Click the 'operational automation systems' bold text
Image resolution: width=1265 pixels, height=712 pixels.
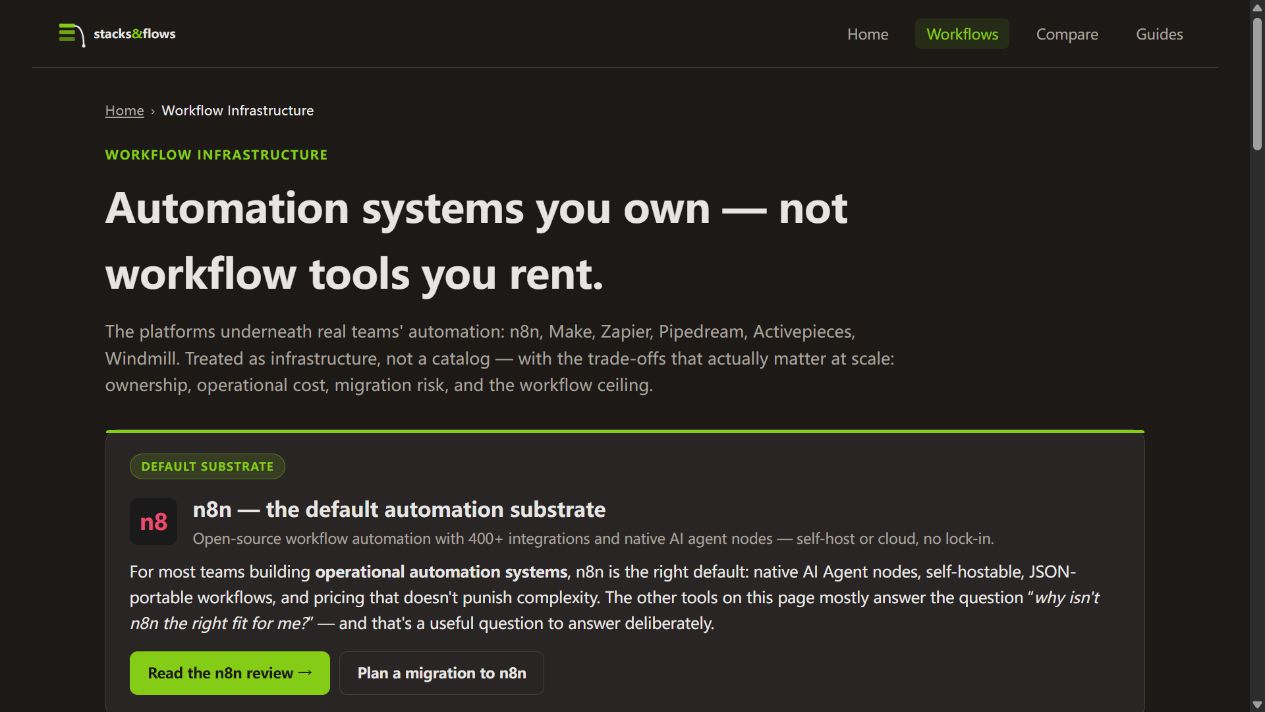(x=441, y=572)
